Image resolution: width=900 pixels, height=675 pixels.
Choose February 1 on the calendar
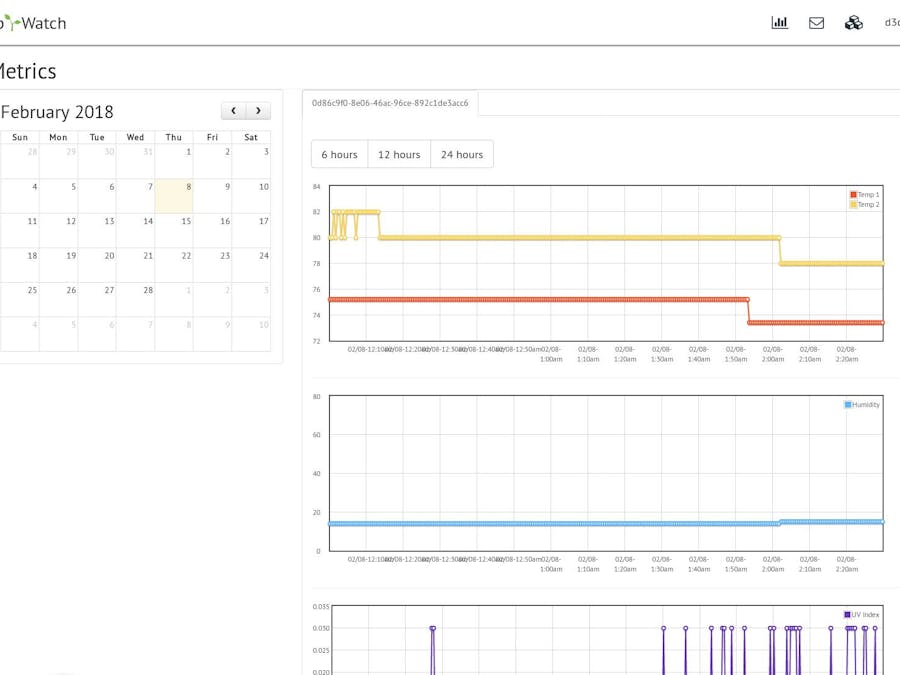click(174, 161)
